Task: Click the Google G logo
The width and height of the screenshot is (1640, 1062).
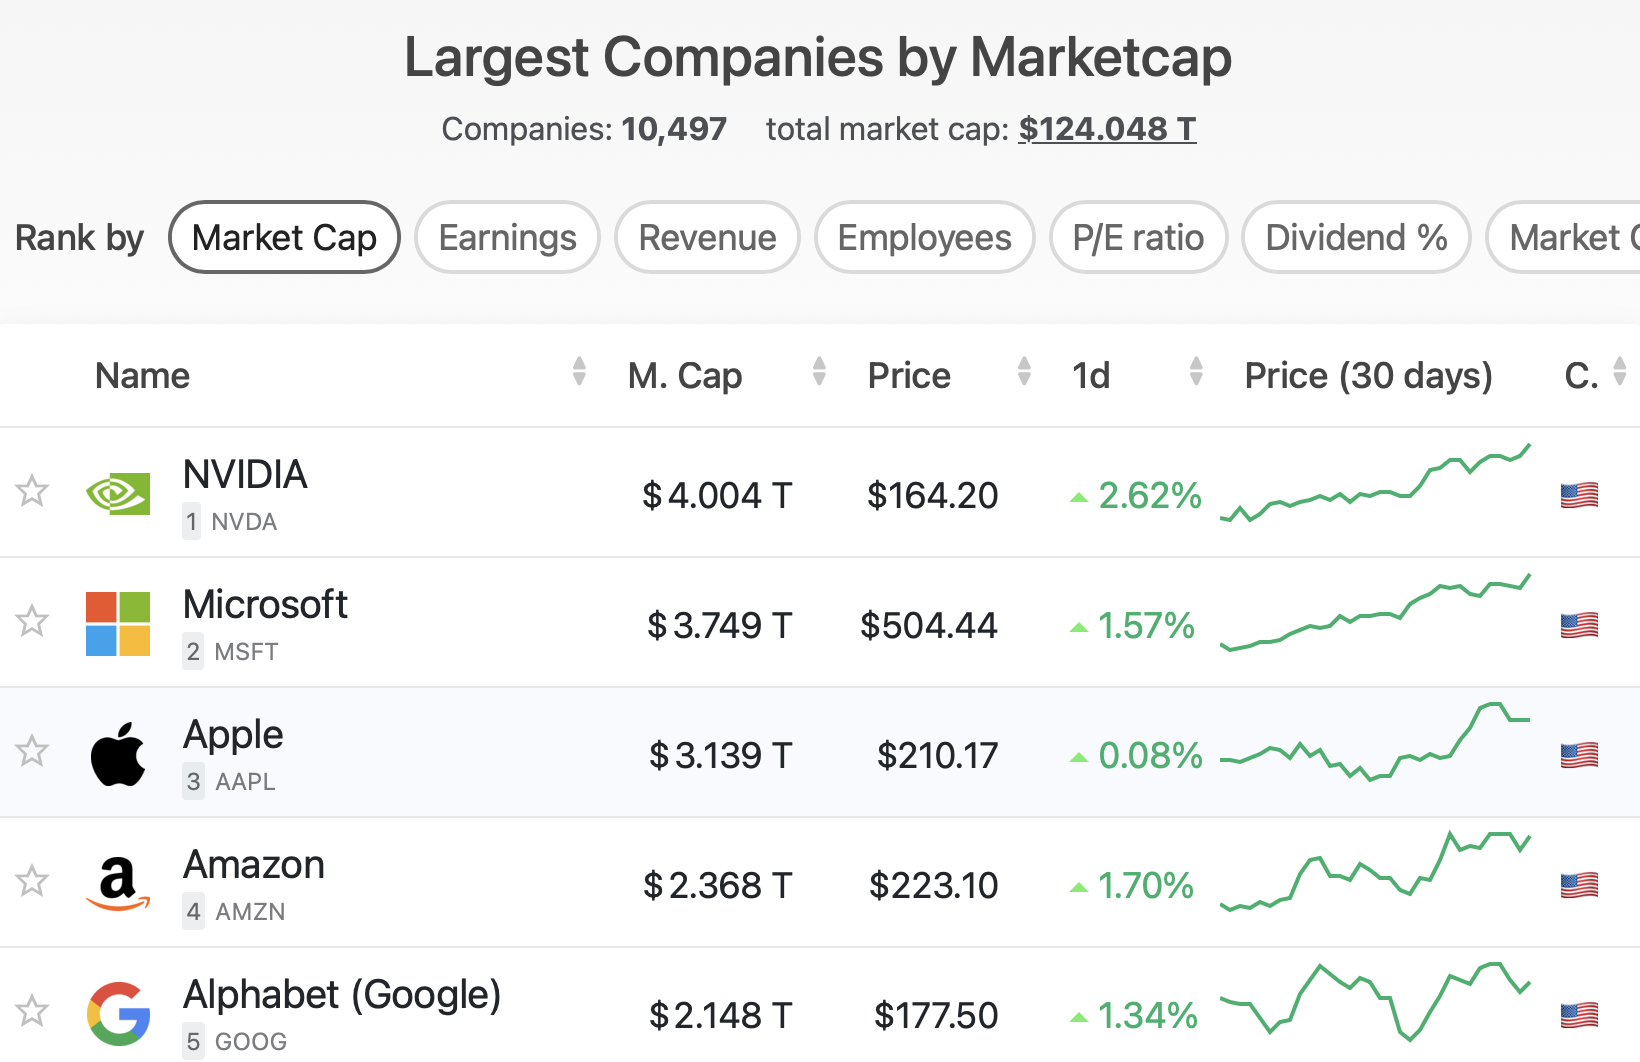Action: pos(118,1014)
